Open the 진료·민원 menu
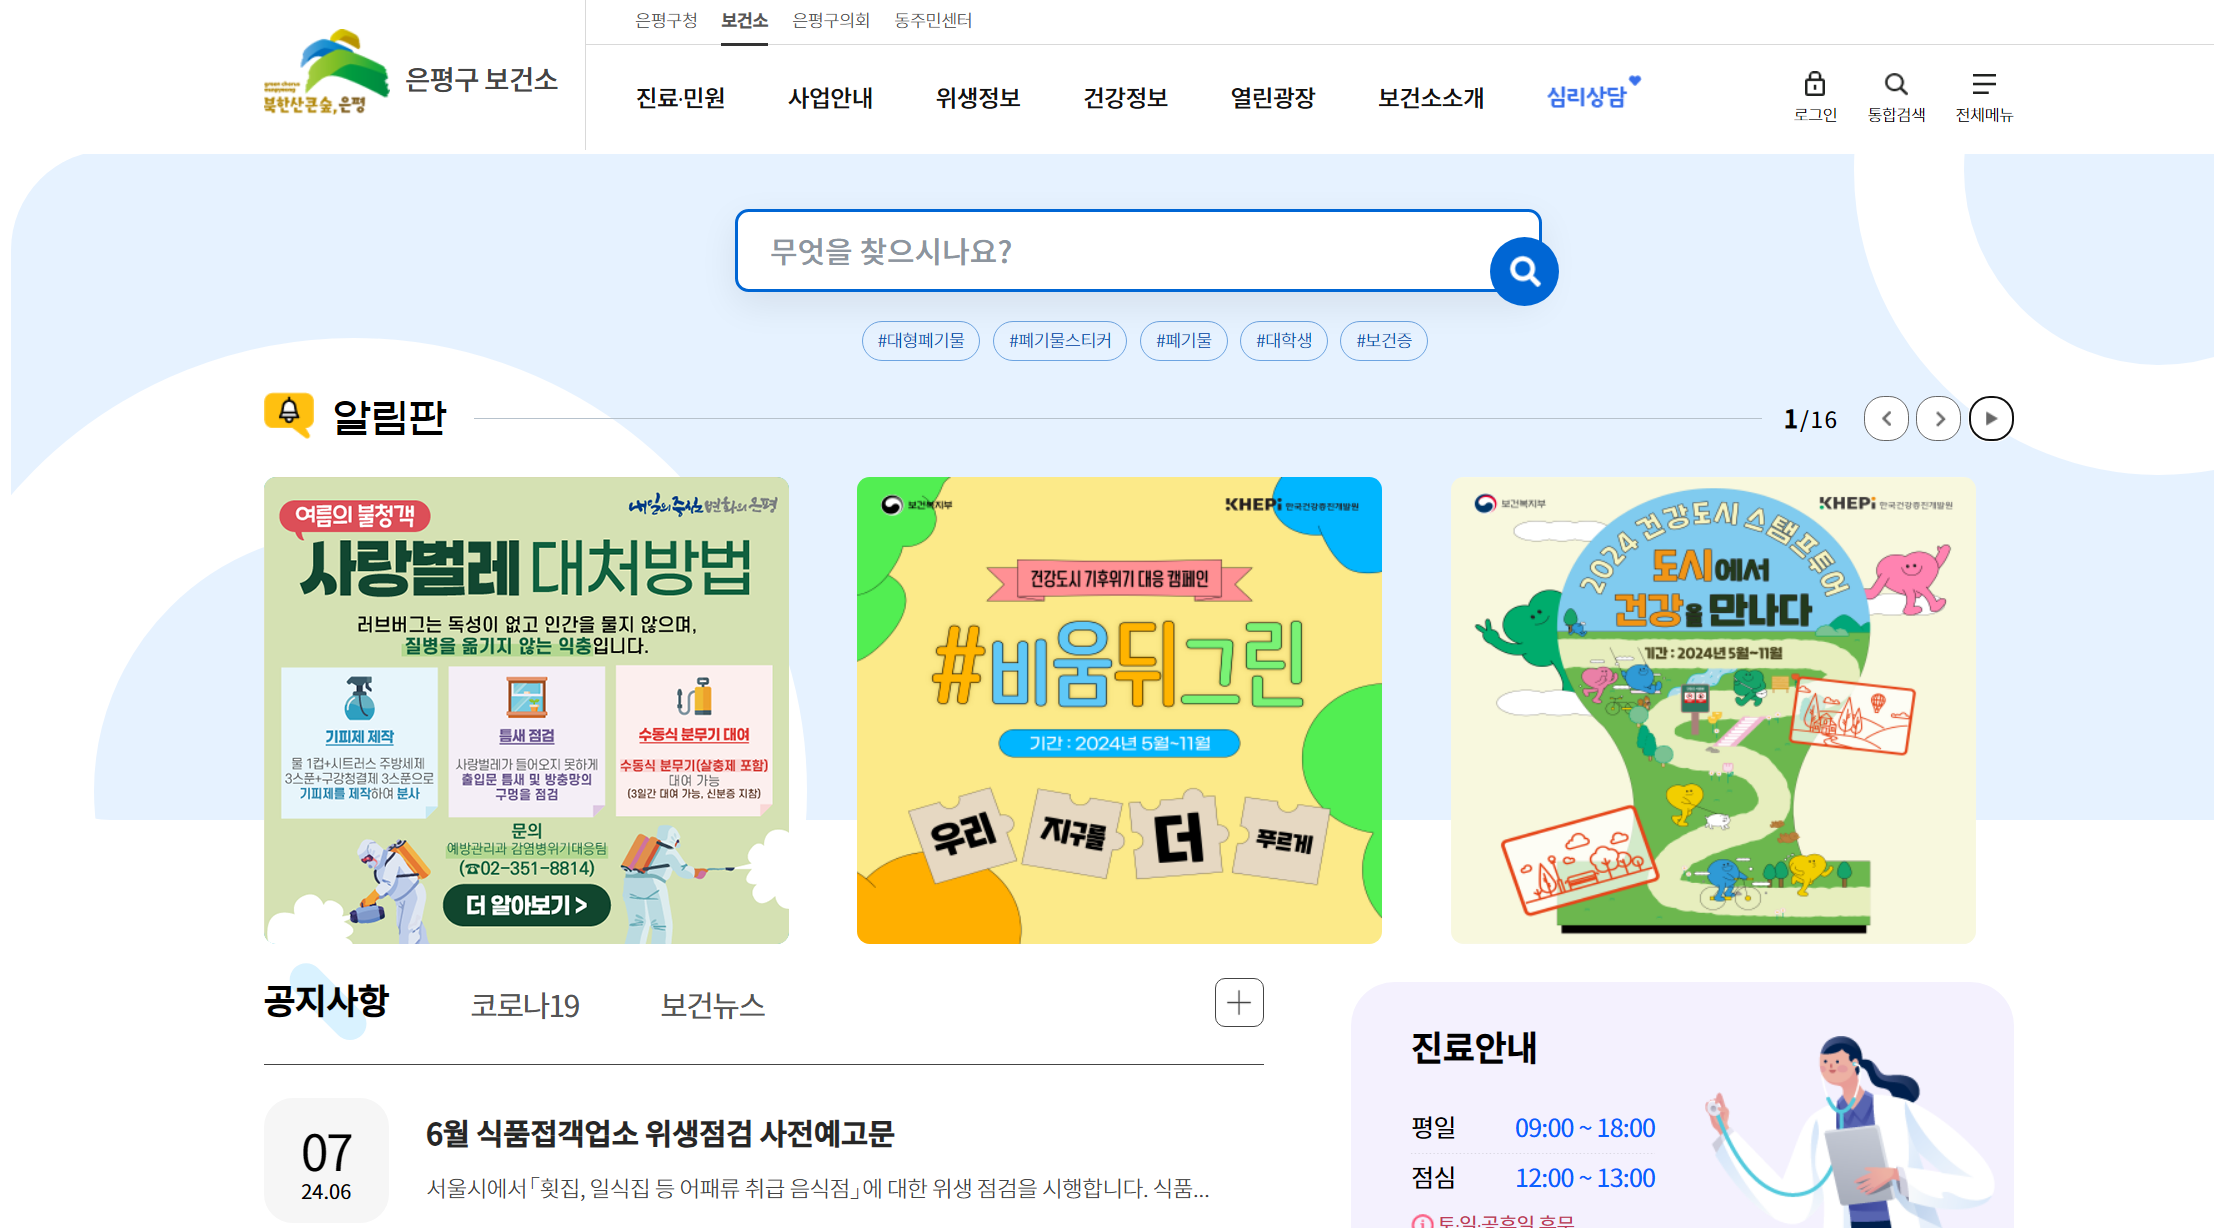2214x1228 pixels. click(680, 97)
